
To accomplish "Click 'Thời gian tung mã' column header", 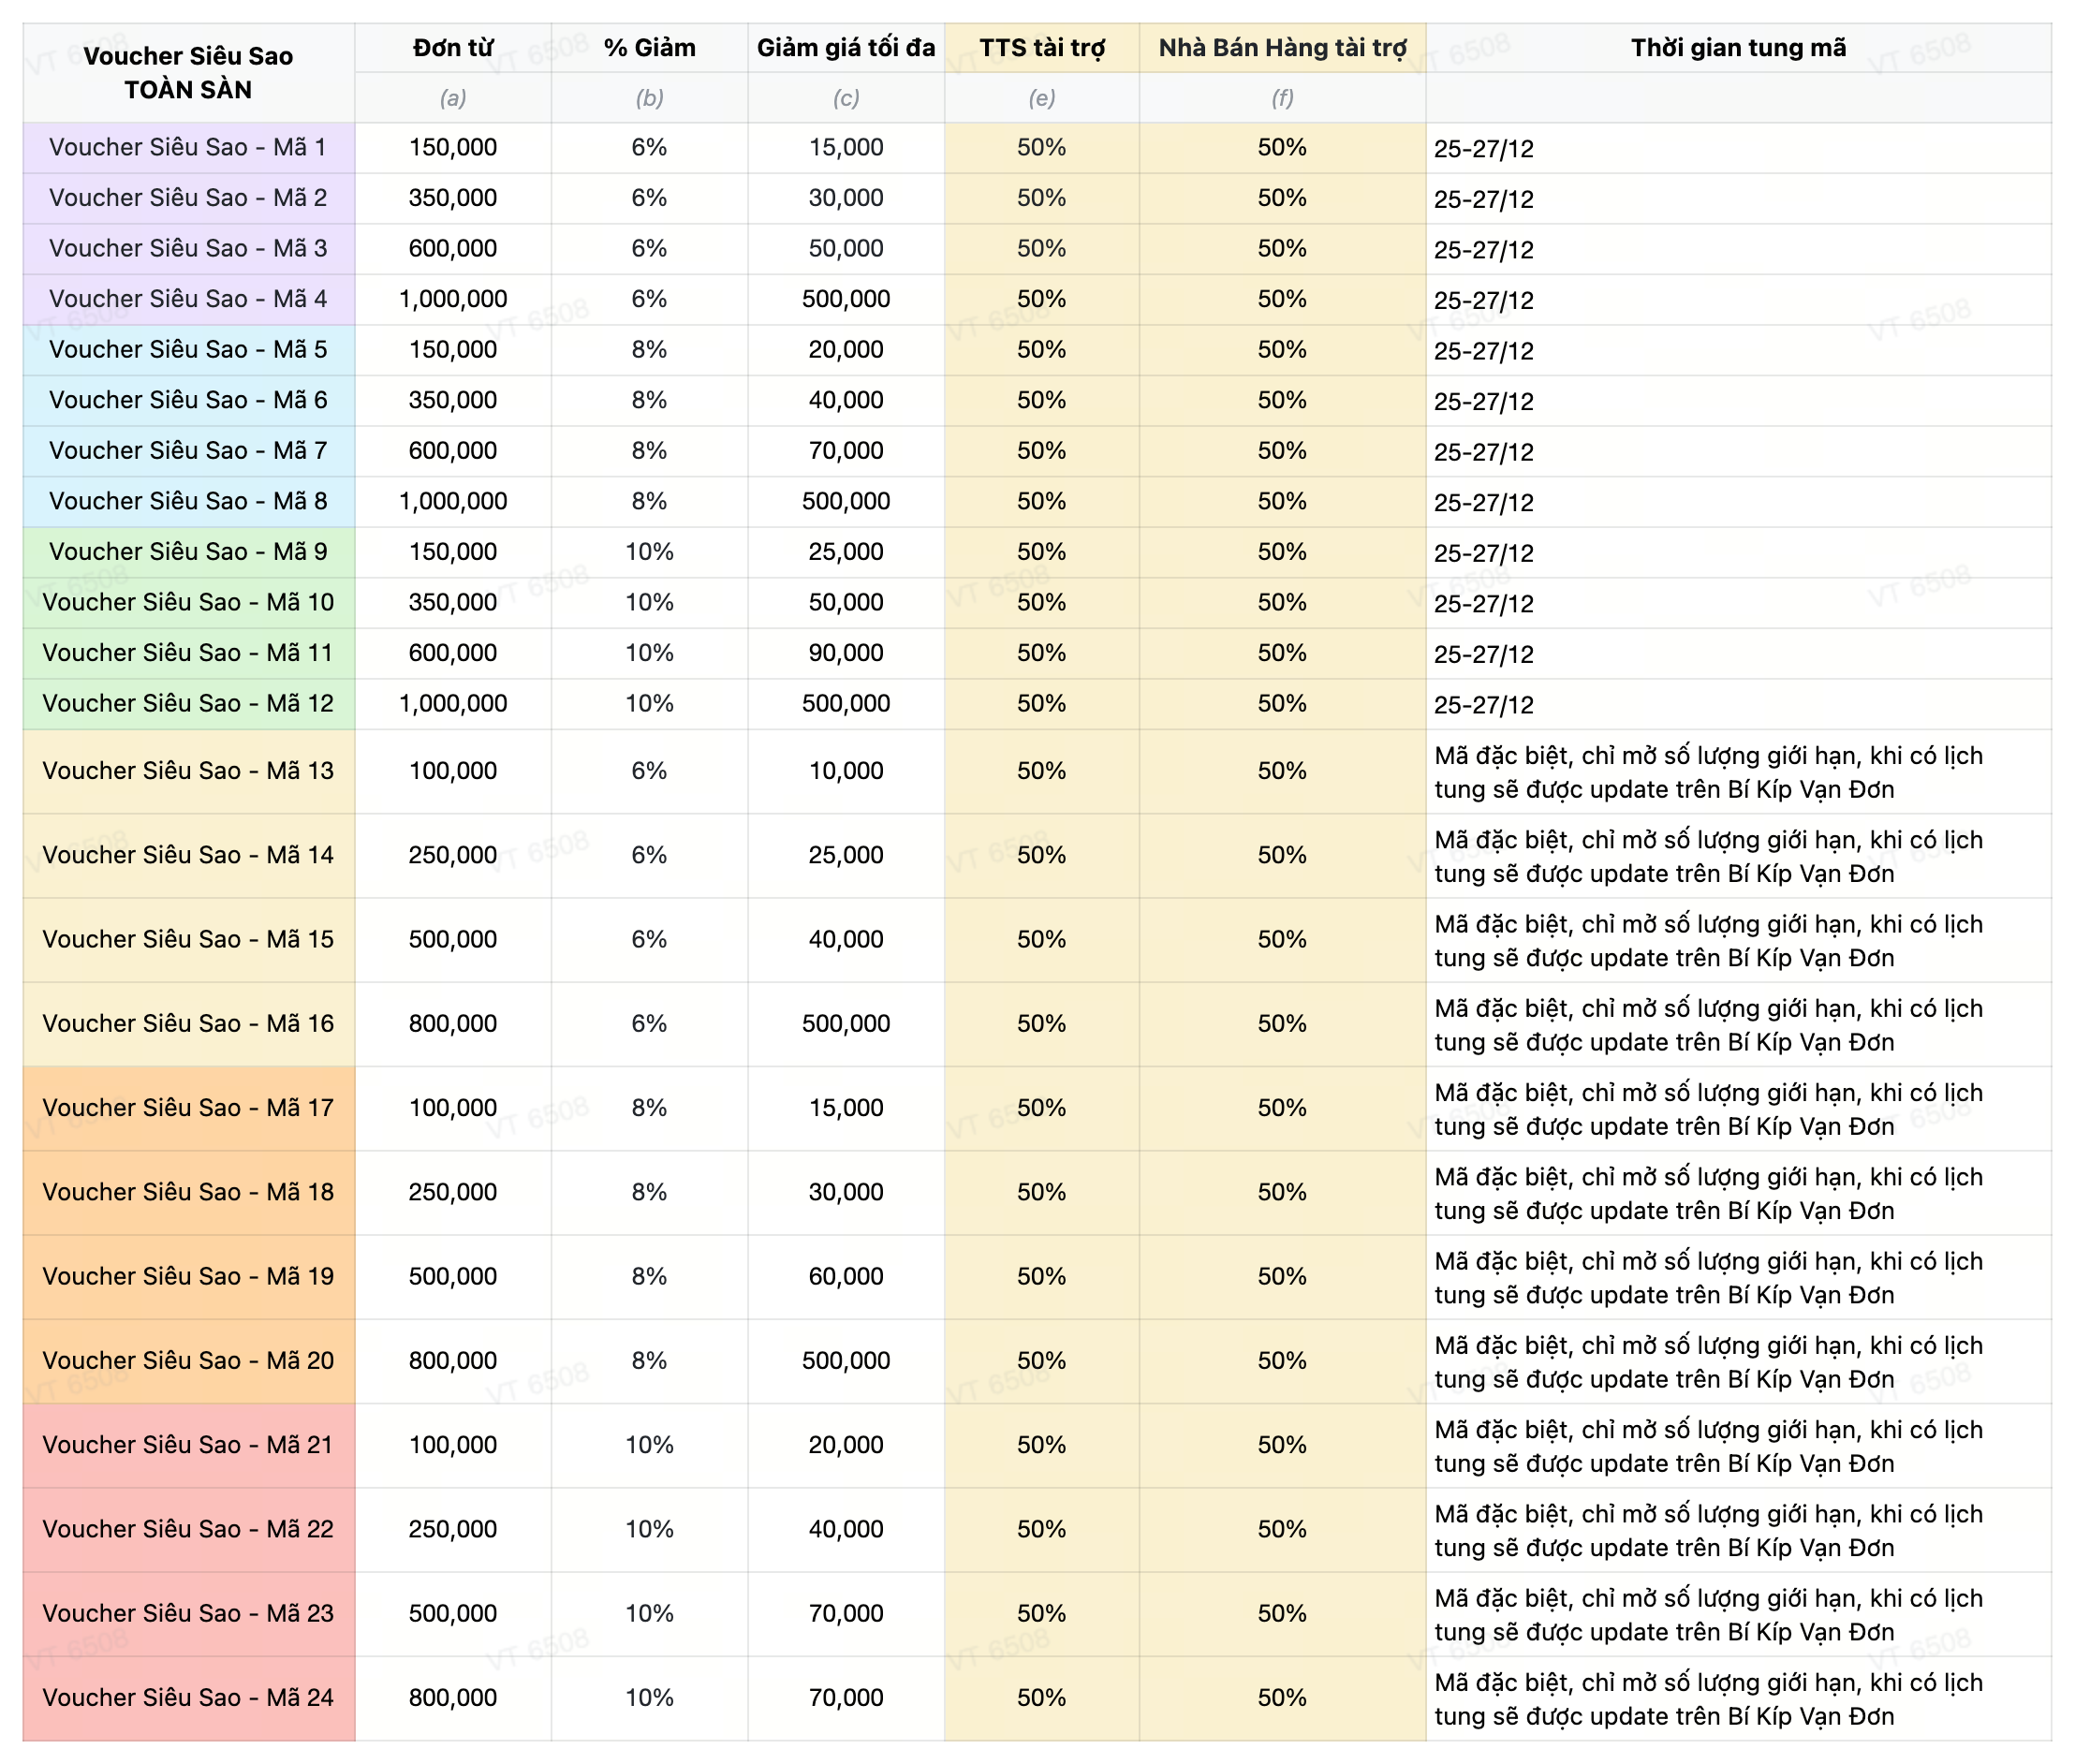I will (1737, 47).
